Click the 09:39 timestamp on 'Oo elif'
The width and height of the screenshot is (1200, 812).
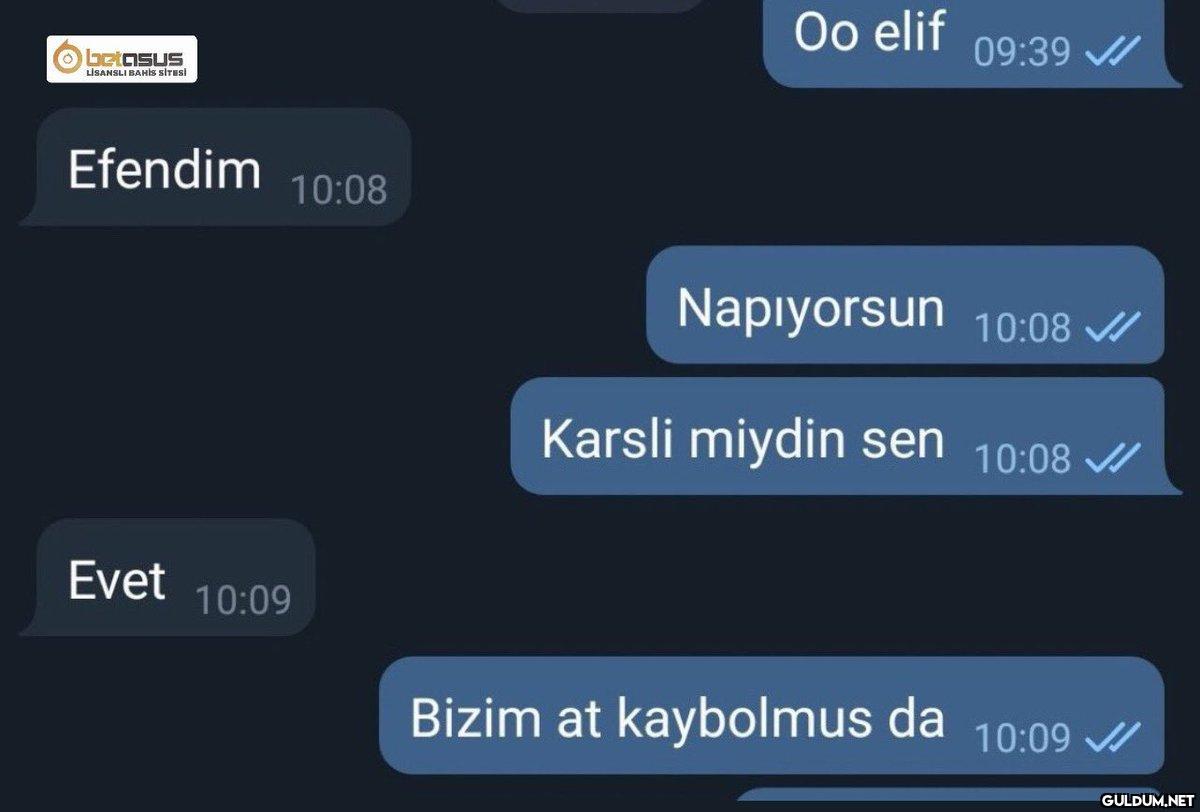pyautogui.click(x=1022, y=52)
